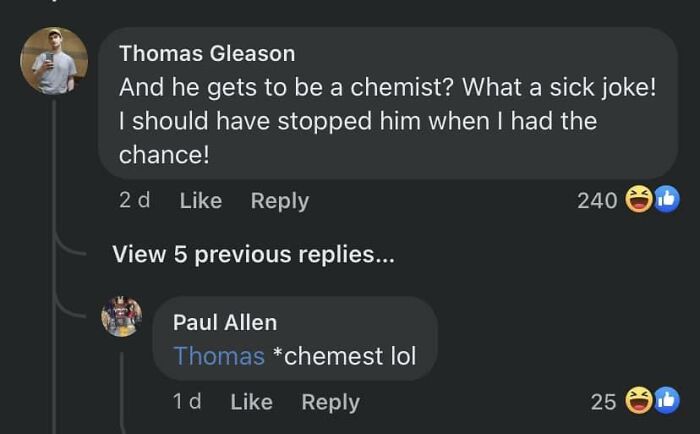Screen dimensions: 700x434
Task: Click the 240 reactions count
Action: click(x=597, y=201)
